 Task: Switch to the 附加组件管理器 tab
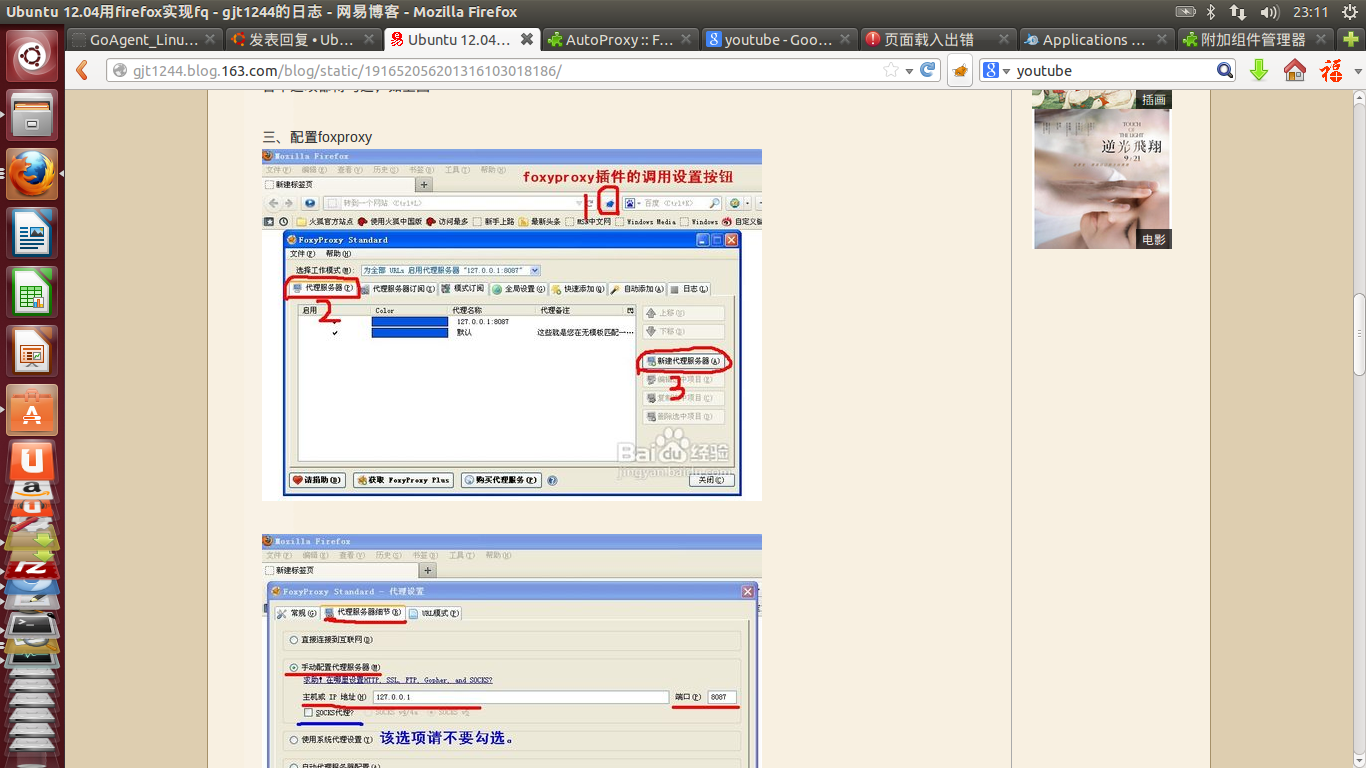click(1255, 40)
